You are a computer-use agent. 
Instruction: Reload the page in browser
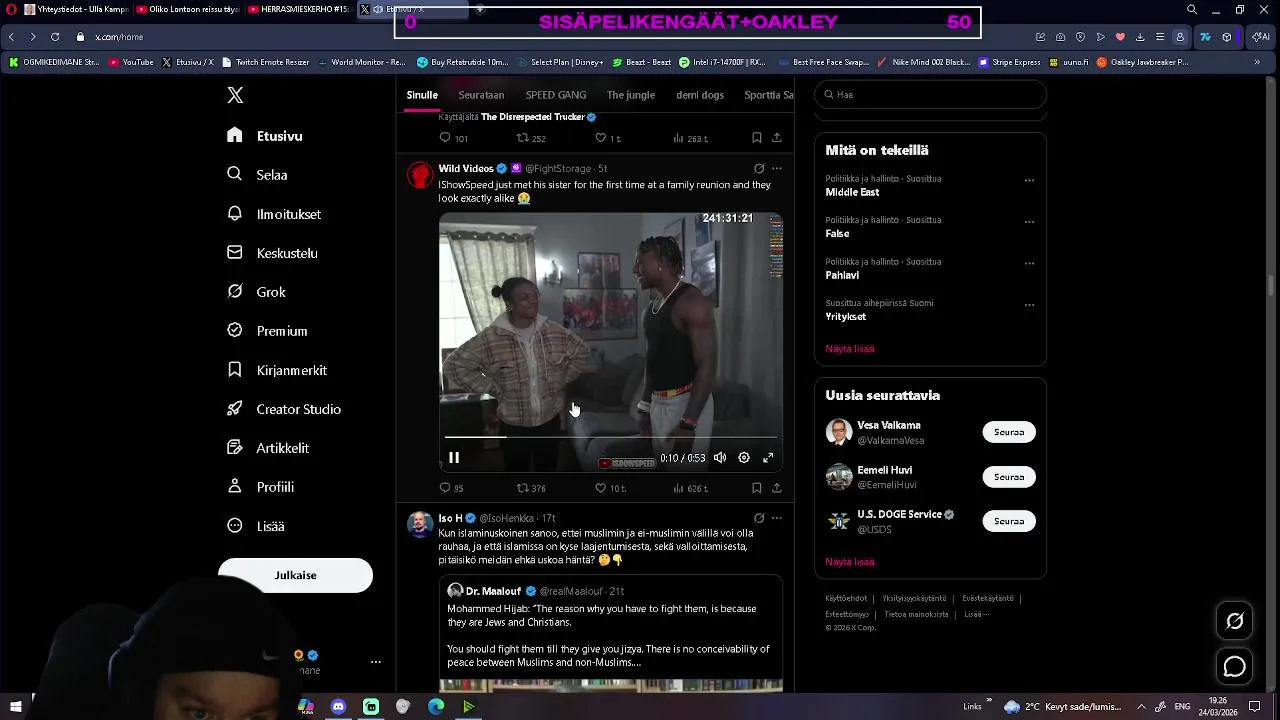pos(55,37)
